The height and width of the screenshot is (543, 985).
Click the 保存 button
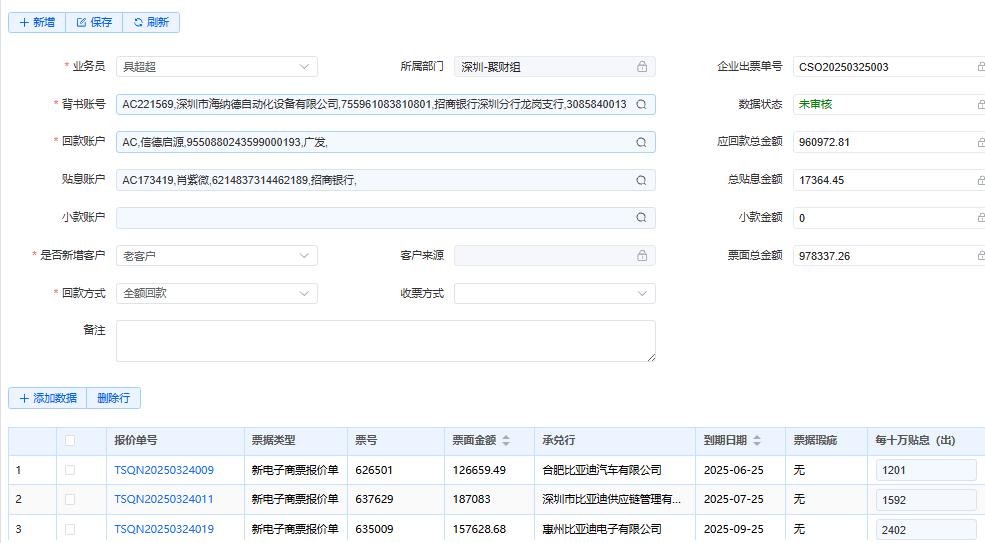click(94, 23)
